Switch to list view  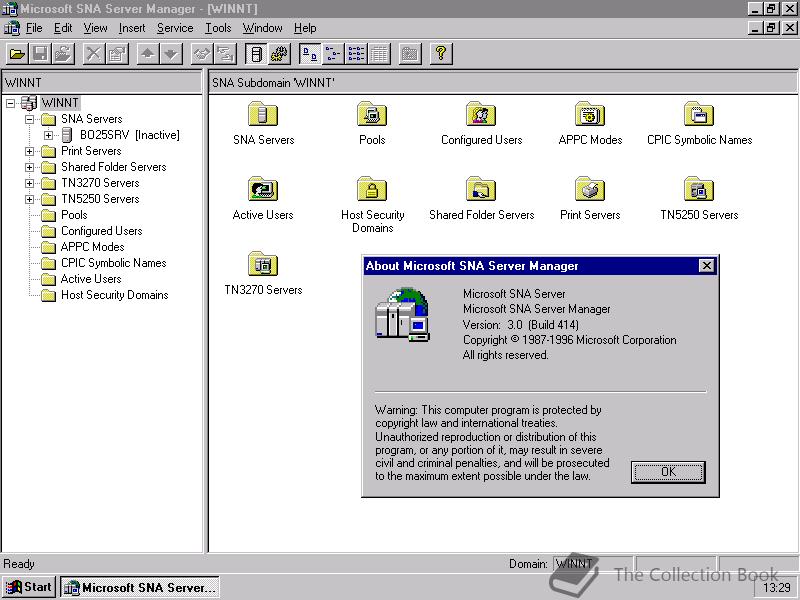tap(356, 54)
